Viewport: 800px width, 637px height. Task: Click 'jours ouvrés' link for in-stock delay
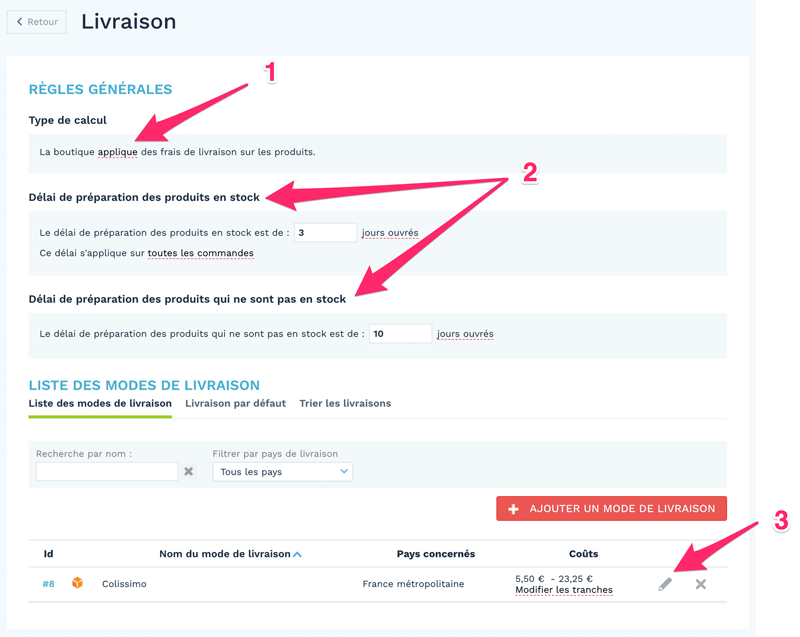390,233
